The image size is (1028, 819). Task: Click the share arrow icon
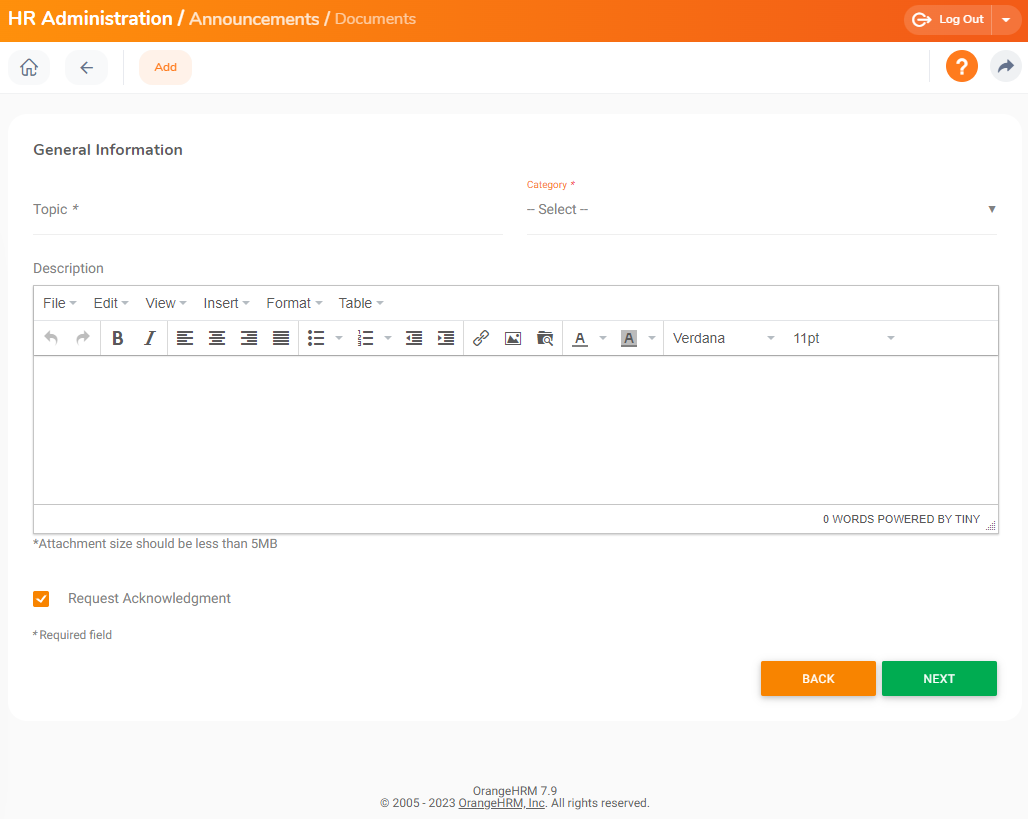click(1005, 67)
